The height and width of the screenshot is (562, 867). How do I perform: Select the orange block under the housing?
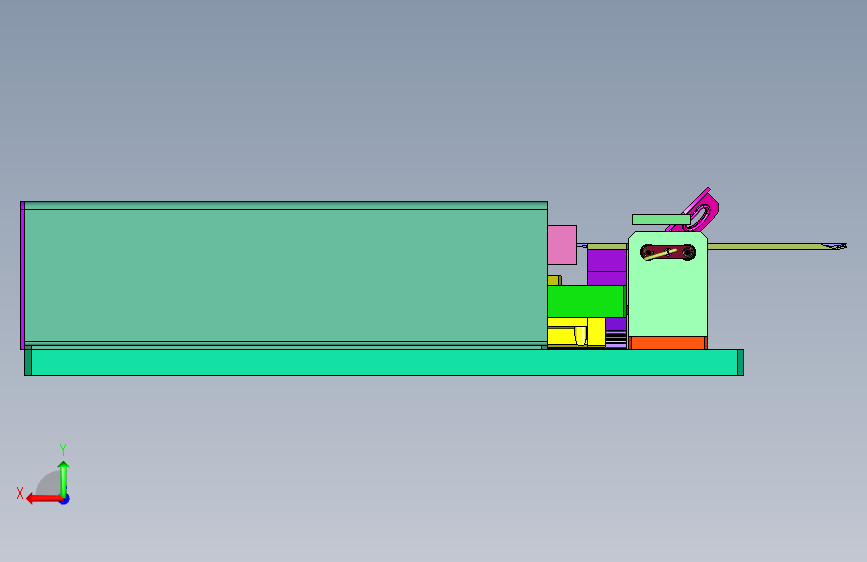(668, 343)
